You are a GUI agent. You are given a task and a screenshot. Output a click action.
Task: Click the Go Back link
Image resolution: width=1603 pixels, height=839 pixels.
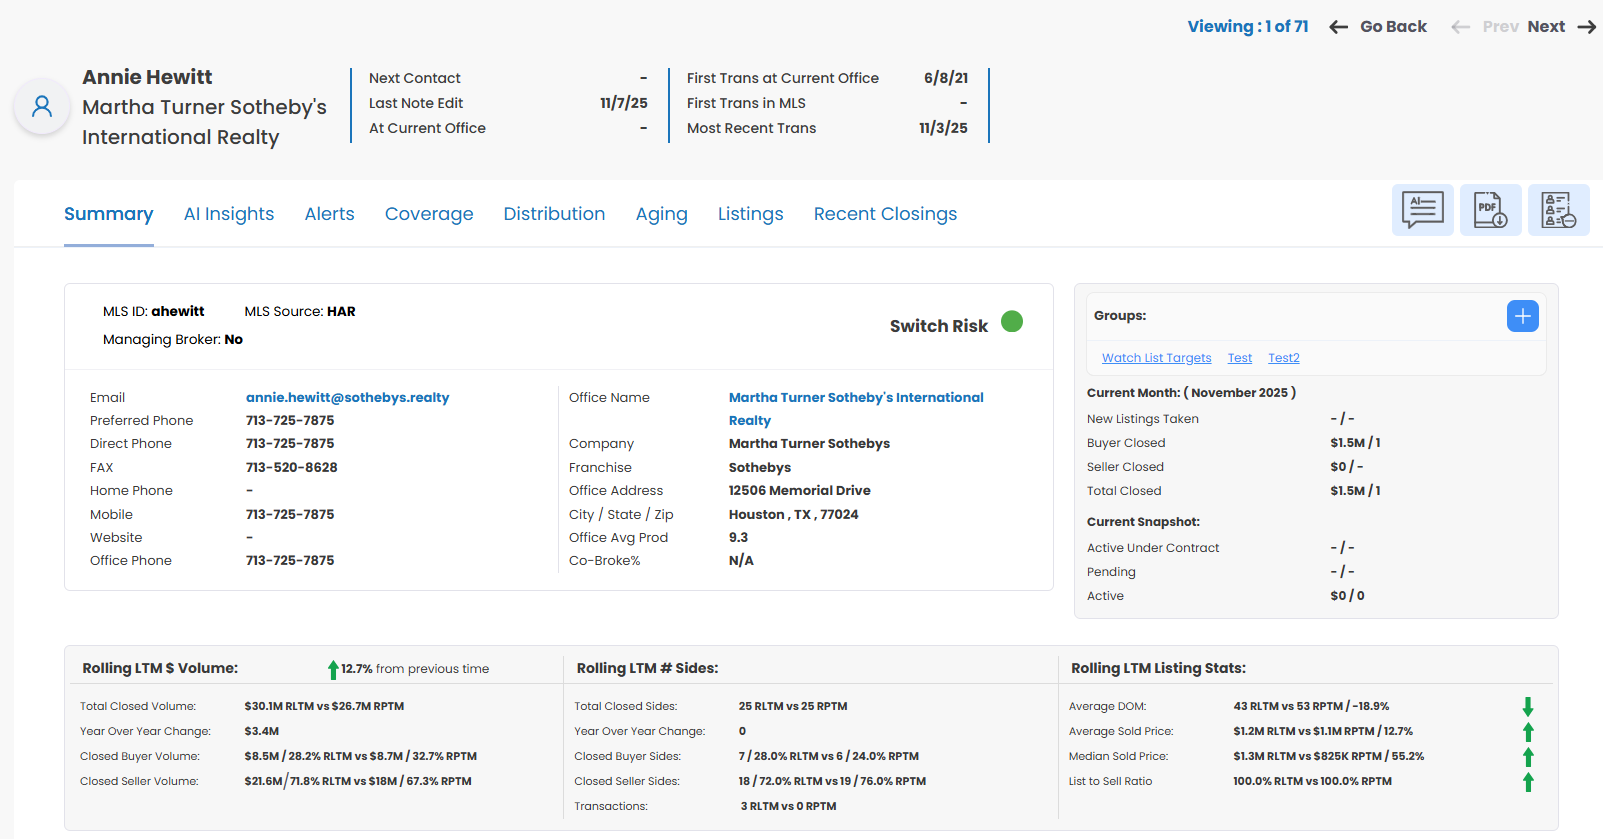(x=1393, y=27)
